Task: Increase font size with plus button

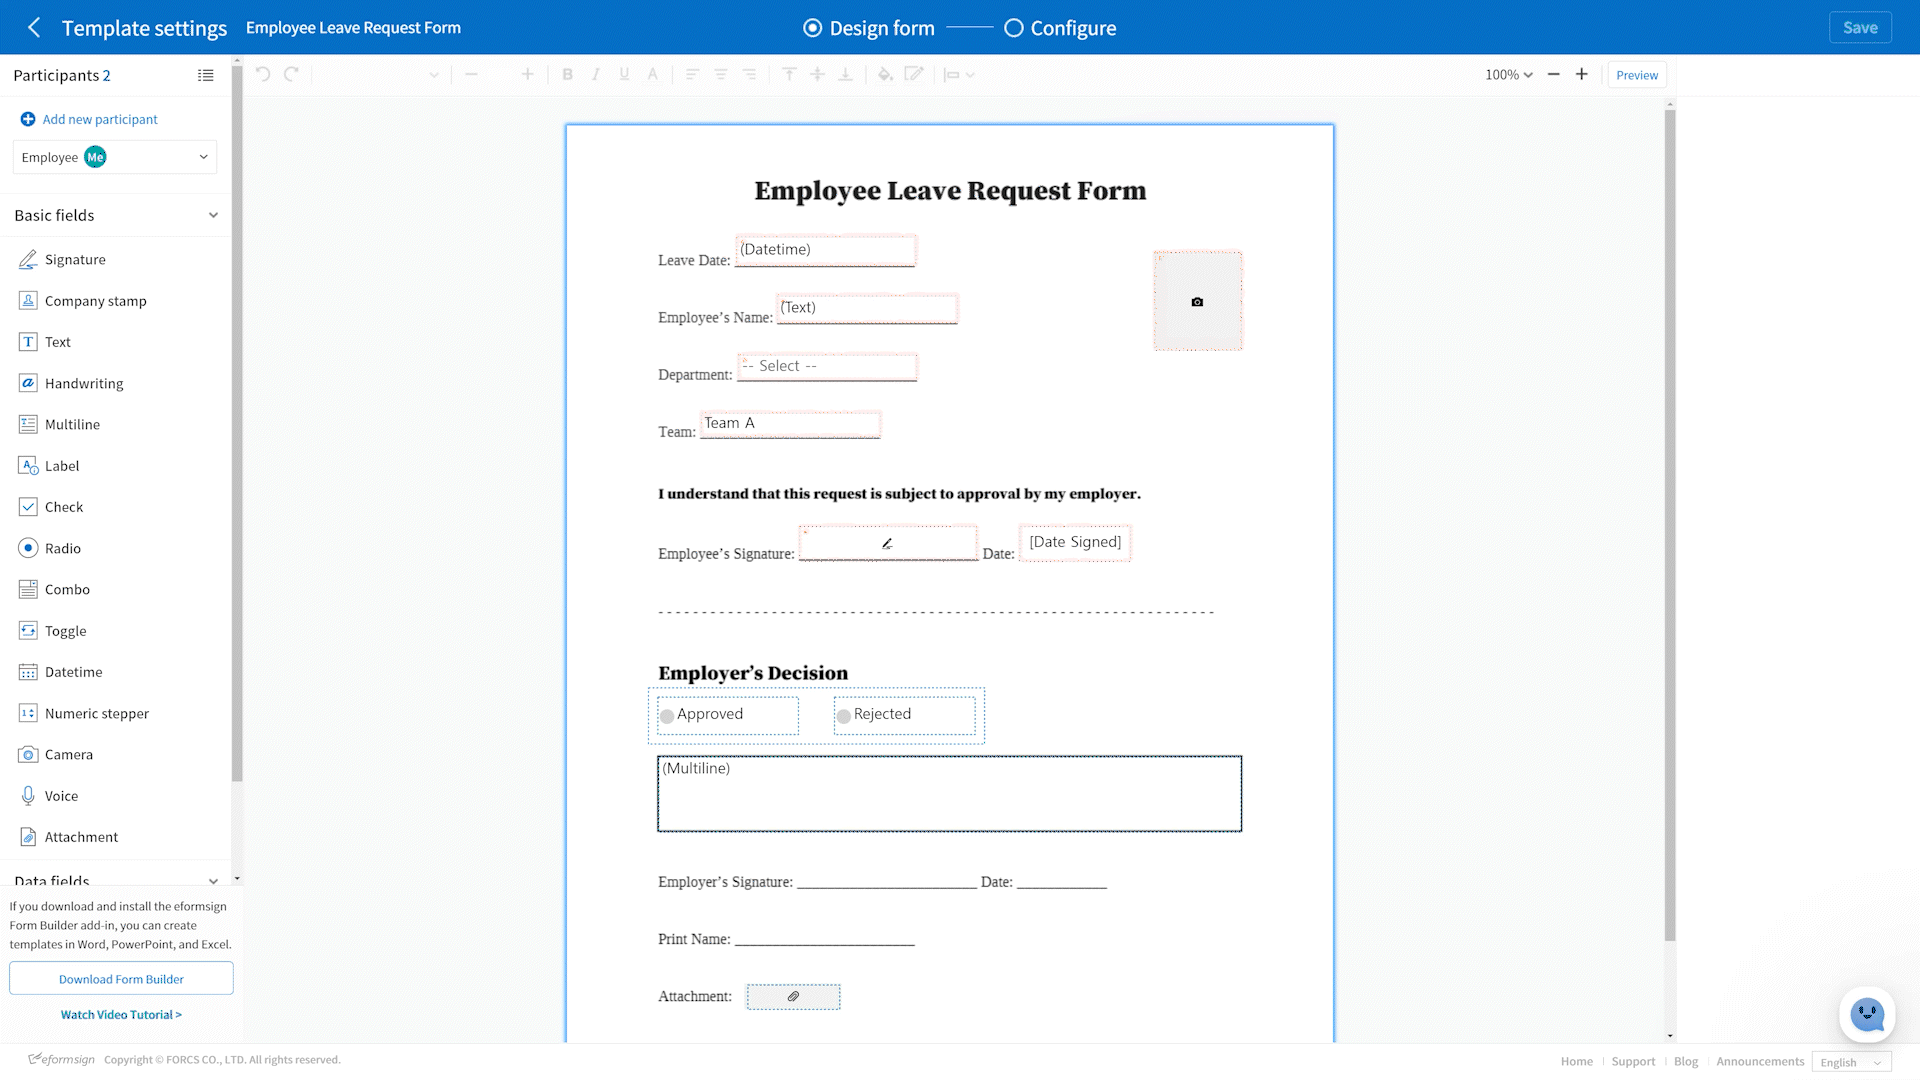Action: pos(527,74)
